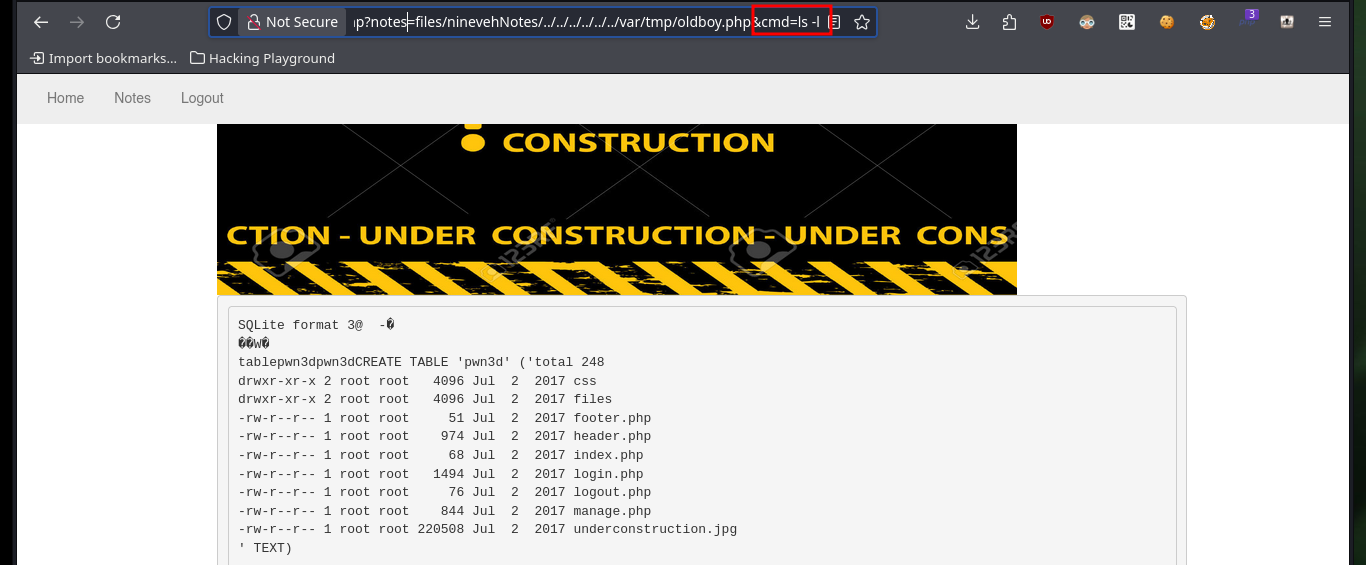Open the Home nav item

coord(65,98)
